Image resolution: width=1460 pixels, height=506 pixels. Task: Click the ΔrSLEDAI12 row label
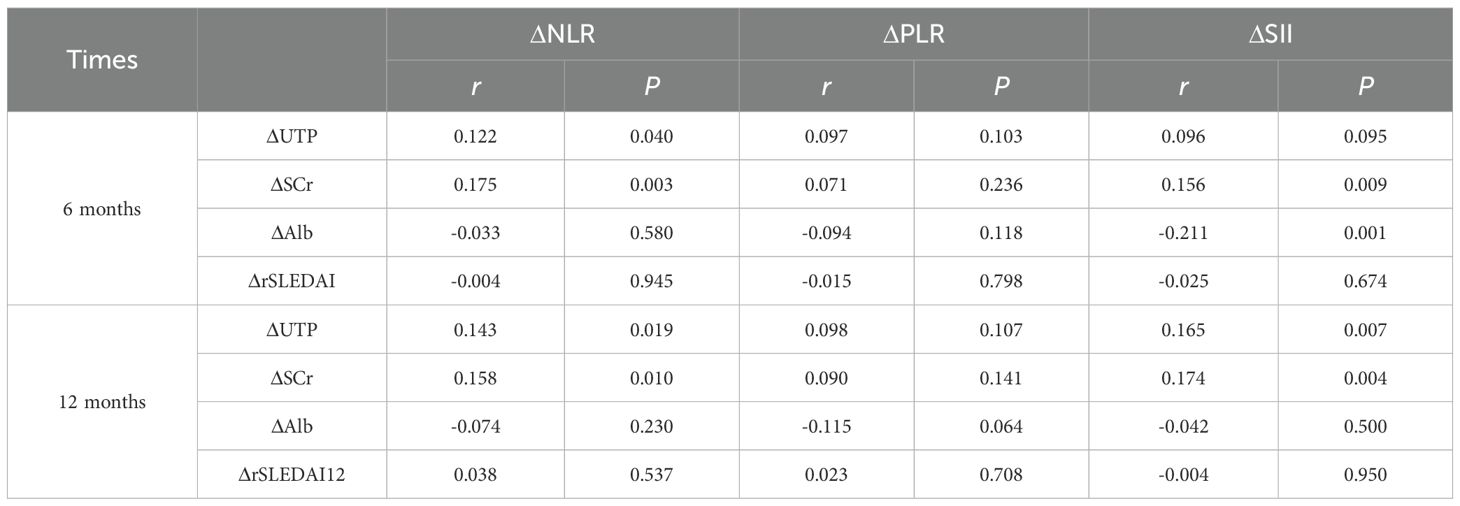(x=291, y=475)
